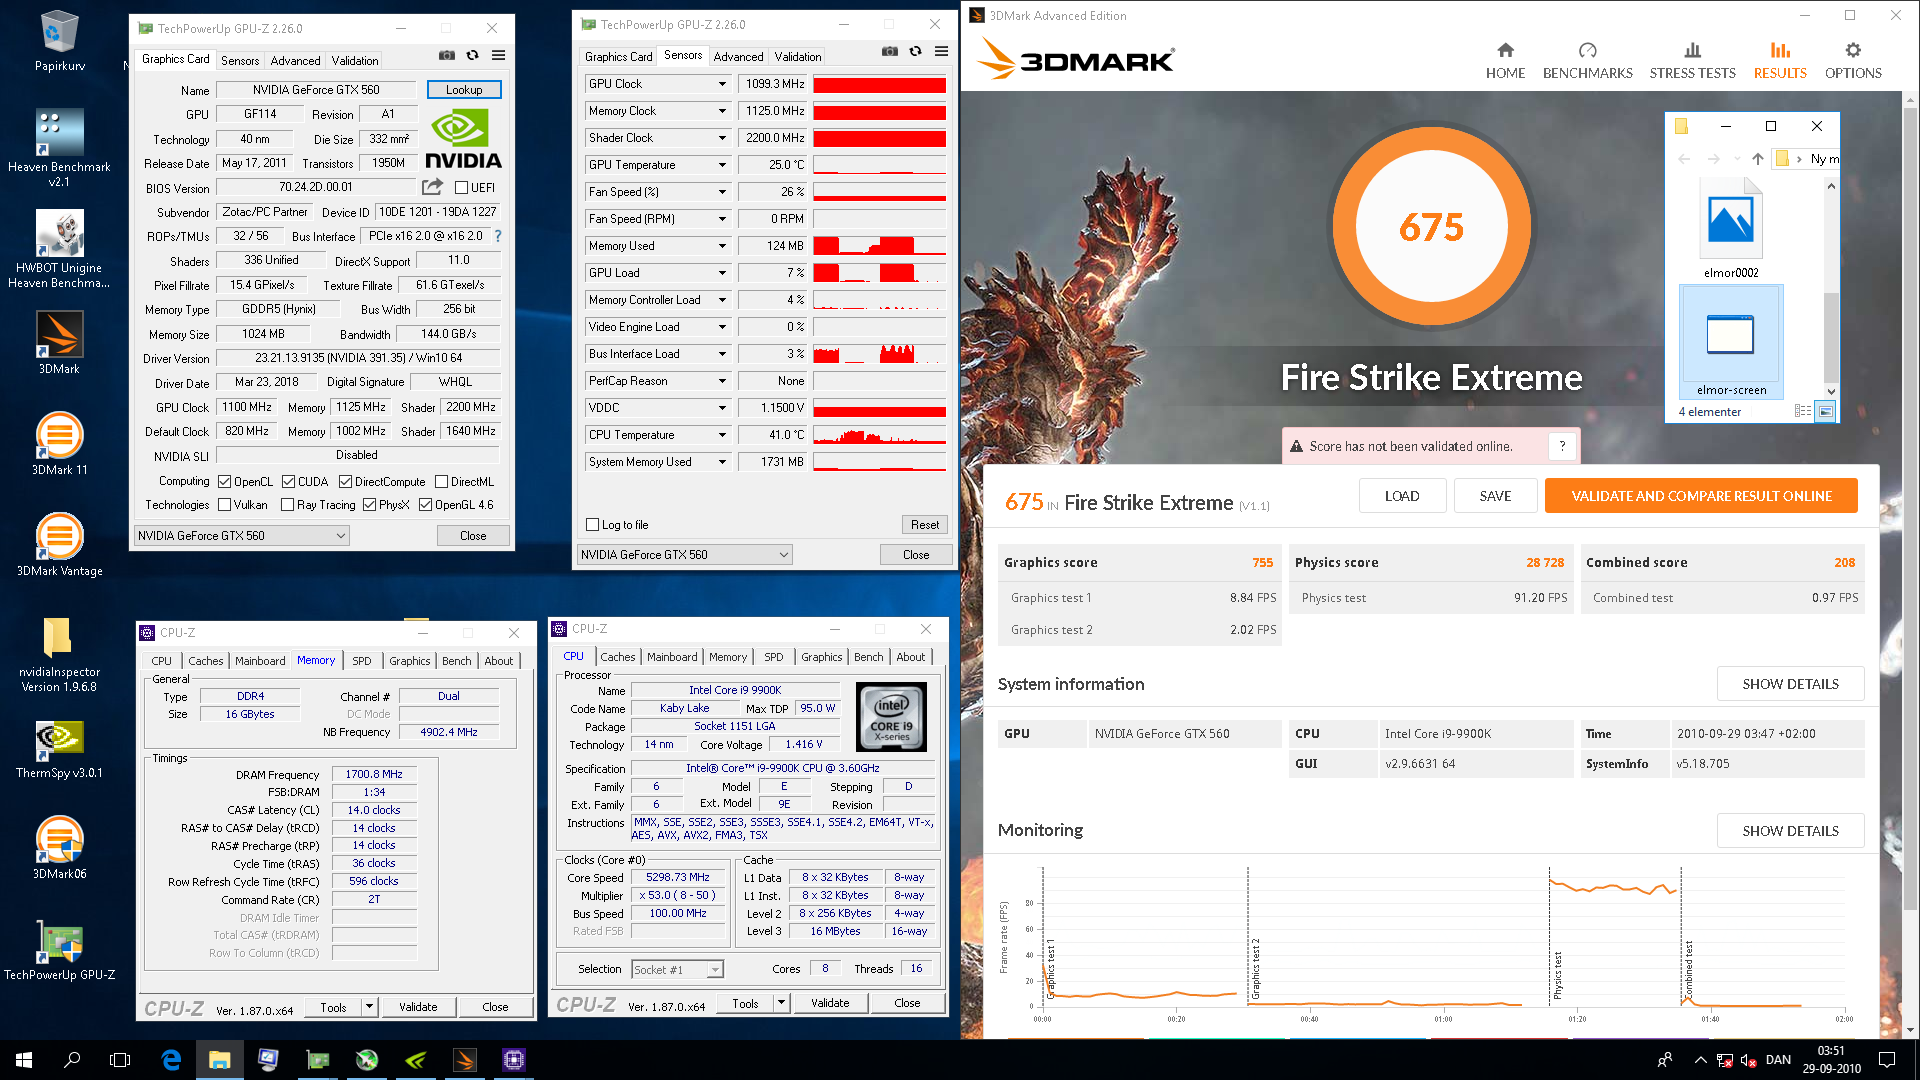Toggle UEFI checkbox in GPU-Z

point(461,188)
